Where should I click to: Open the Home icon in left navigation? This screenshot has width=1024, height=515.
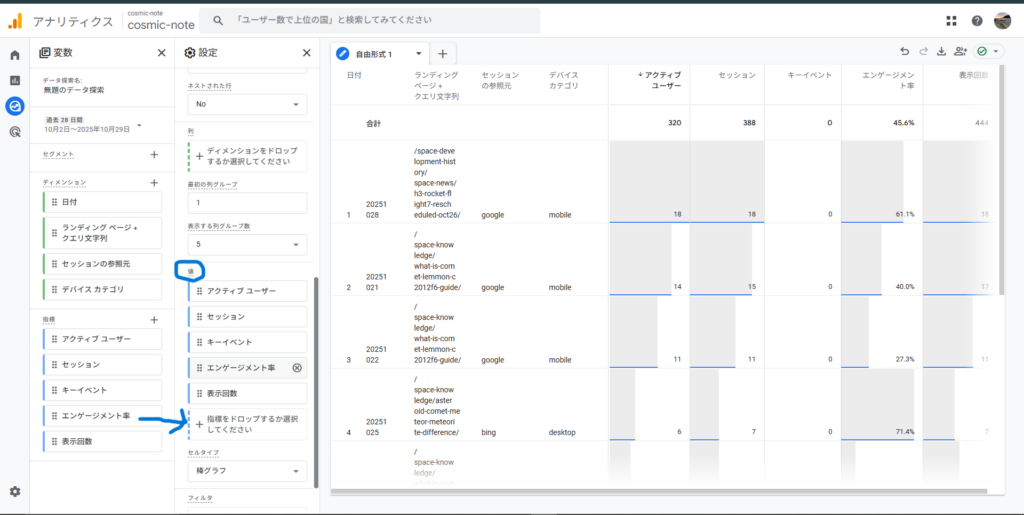15,55
